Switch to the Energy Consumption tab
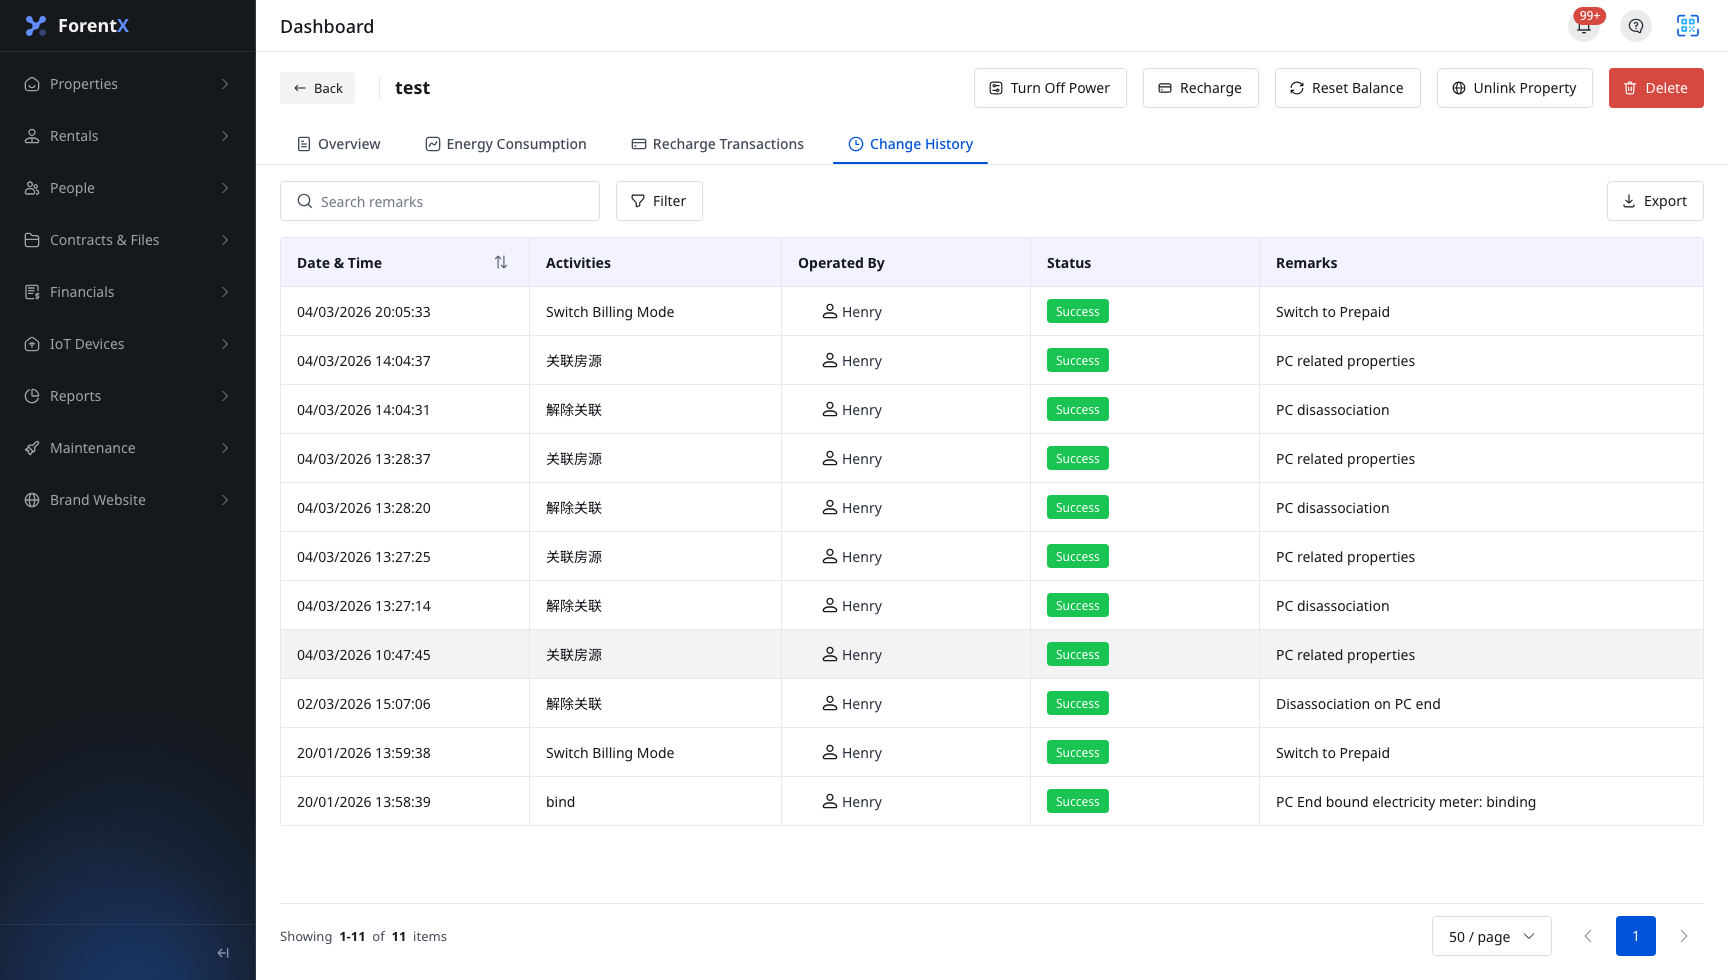 [506, 144]
